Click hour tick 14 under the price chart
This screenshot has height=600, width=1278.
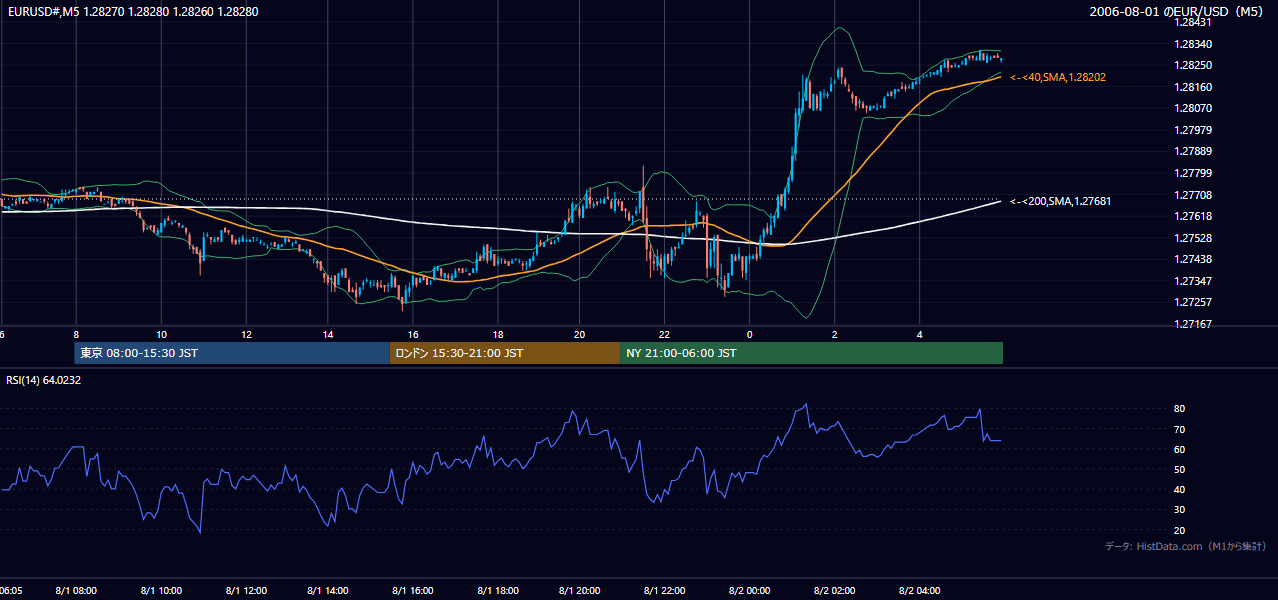coord(329,334)
